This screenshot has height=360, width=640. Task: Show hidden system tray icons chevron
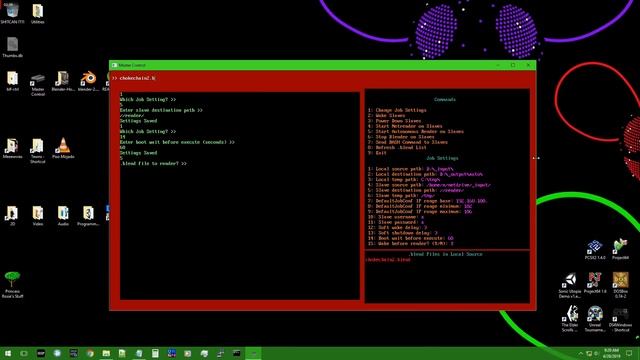tap(580, 353)
